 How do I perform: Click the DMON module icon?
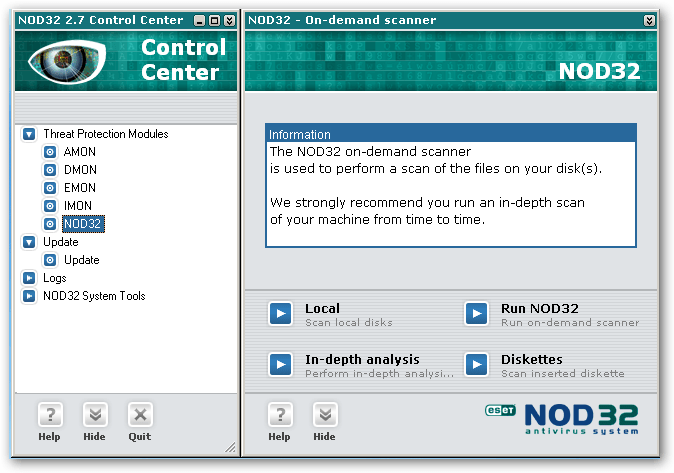click(50, 170)
